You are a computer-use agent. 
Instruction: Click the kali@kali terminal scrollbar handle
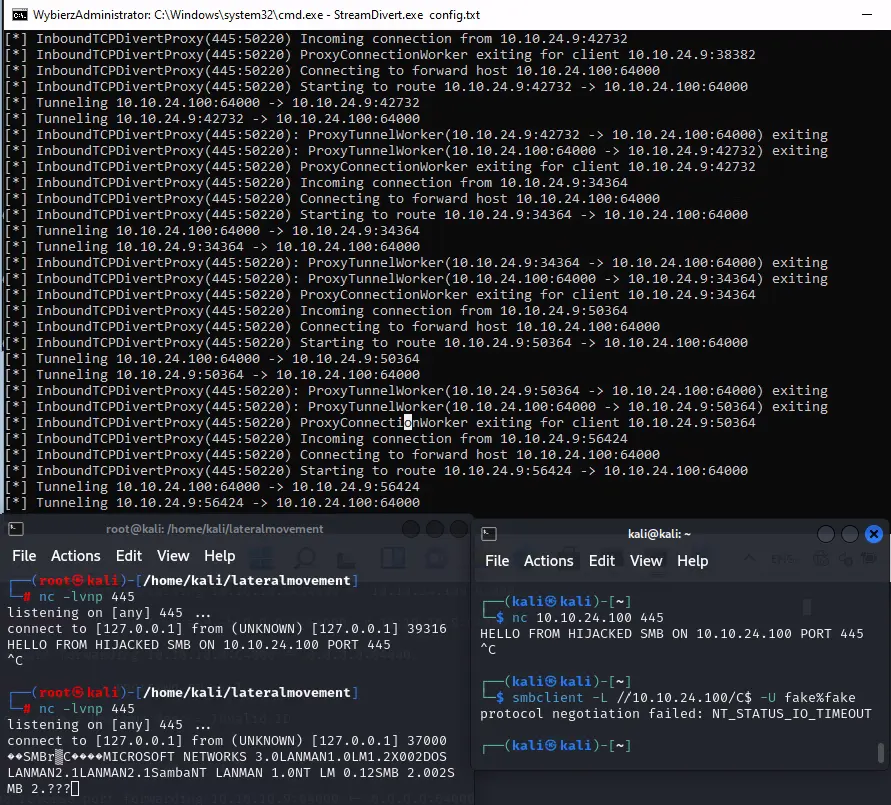(x=880, y=752)
